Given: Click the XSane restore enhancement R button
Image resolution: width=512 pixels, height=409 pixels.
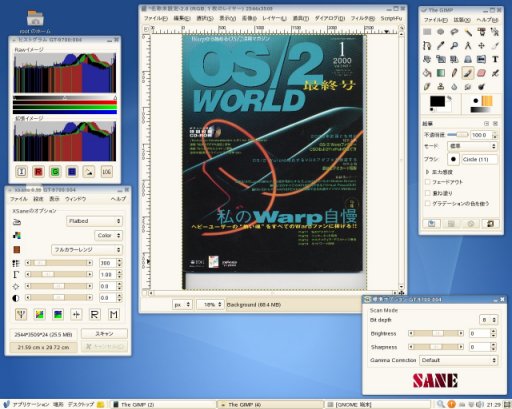Looking at the screenshot, I should [95, 314].
